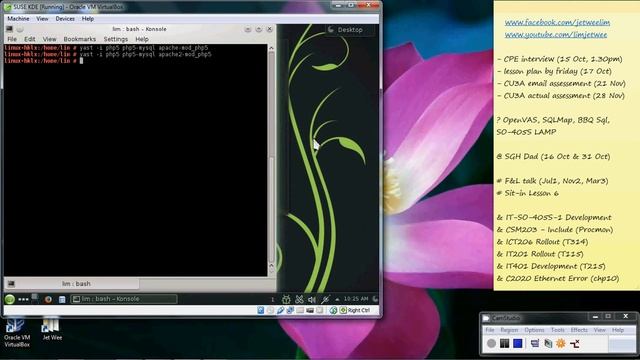Toggle CamStudio view icon after the Stop button
The width and height of the screenshot is (640, 360).
[x=535, y=343]
